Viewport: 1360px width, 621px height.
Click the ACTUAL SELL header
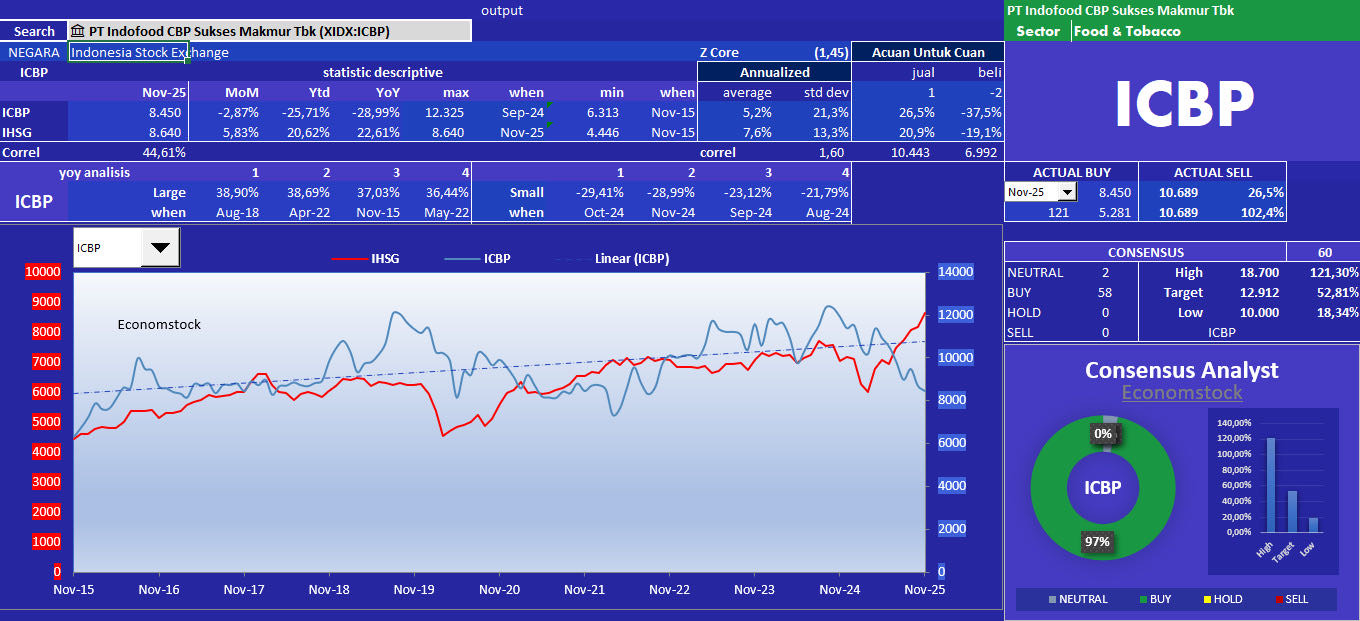(x=1212, y=172)
